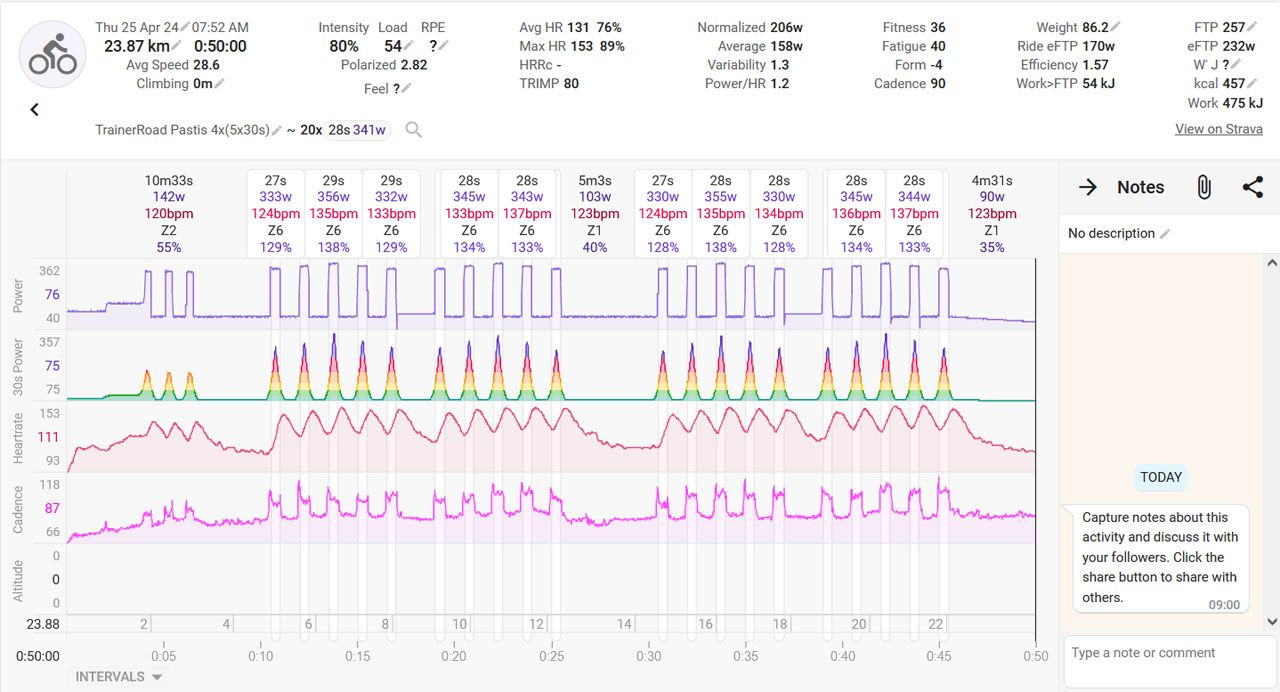Edit the 23.87 km distance pencil
This screenshot has width=1280, height=692.
pyautogui.click(x=177, y=46)
